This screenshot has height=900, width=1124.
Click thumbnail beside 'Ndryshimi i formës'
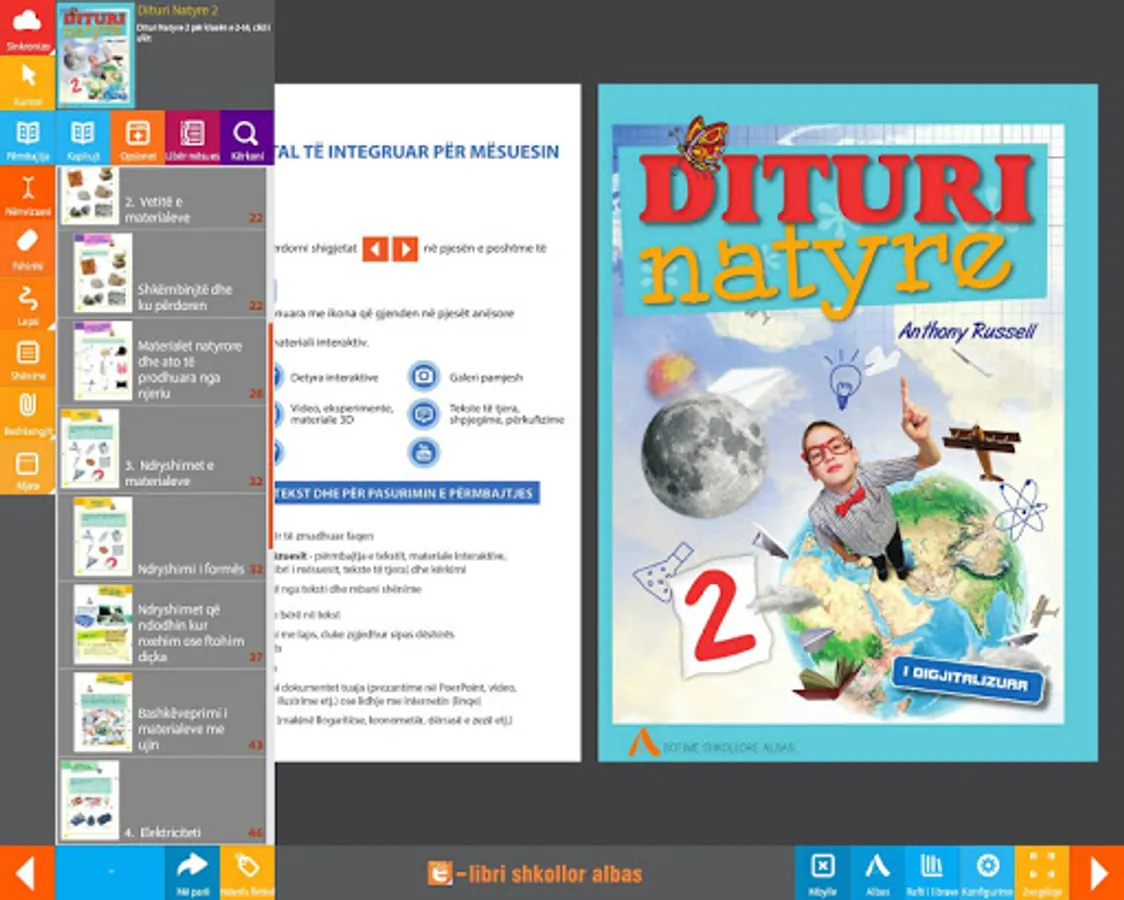point(103,537)
